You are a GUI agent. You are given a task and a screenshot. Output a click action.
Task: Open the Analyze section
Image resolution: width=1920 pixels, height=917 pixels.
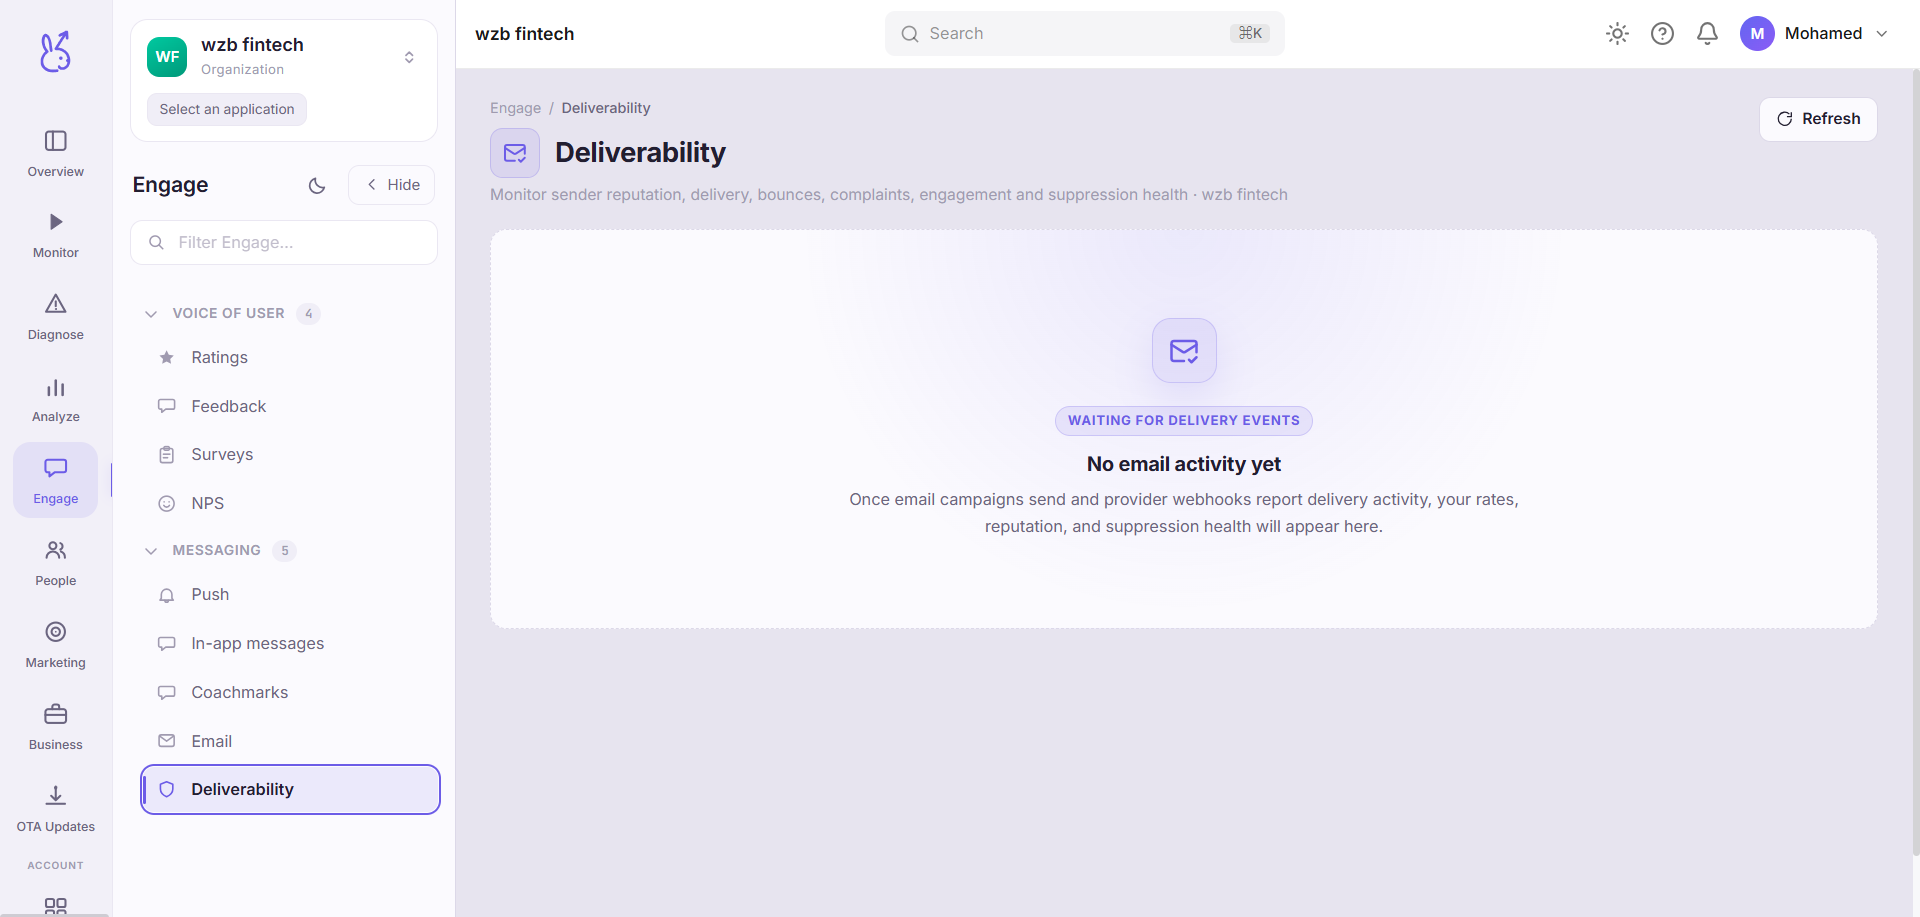coord(56,399)
